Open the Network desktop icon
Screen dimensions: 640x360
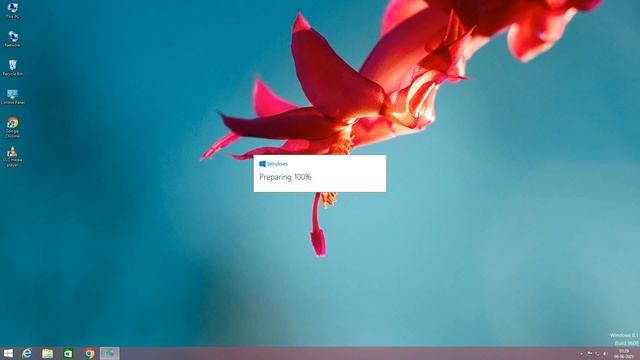click(x=13, y=39)
